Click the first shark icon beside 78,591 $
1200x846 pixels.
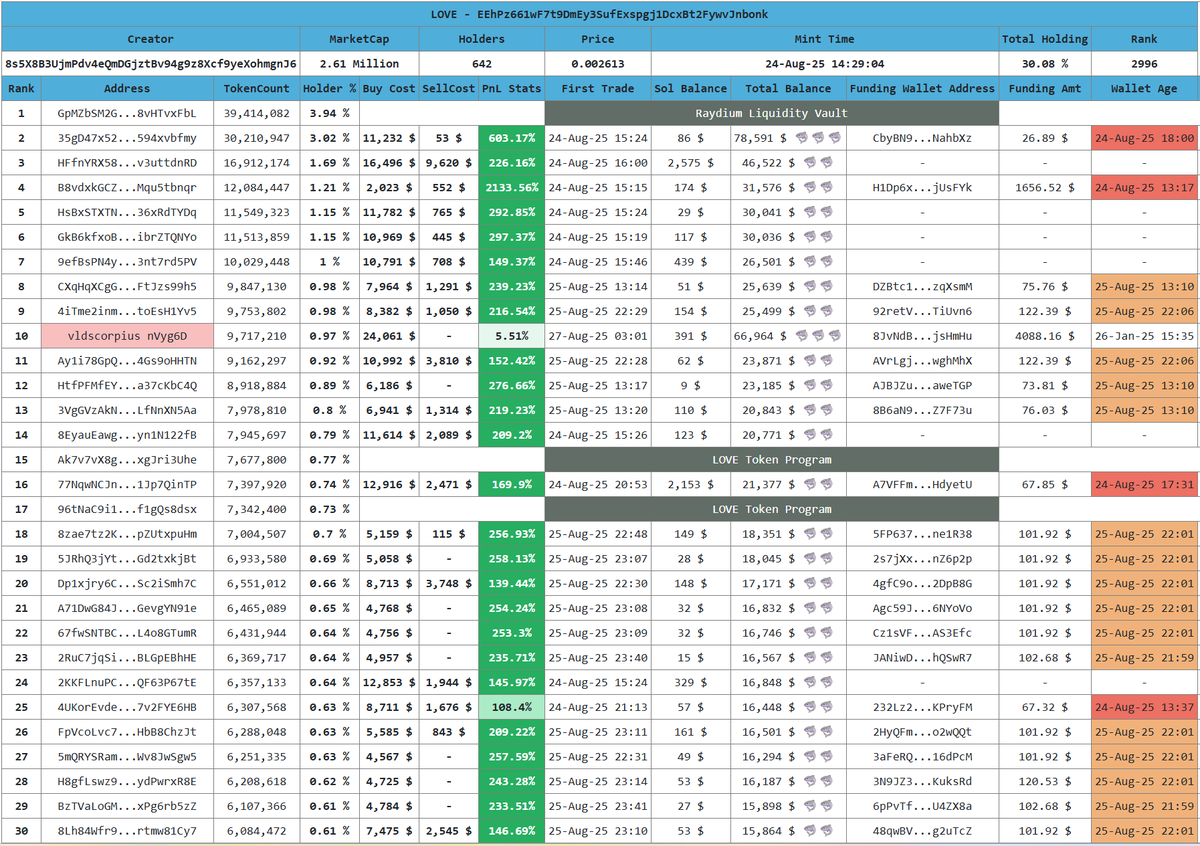tap(802, 137)
